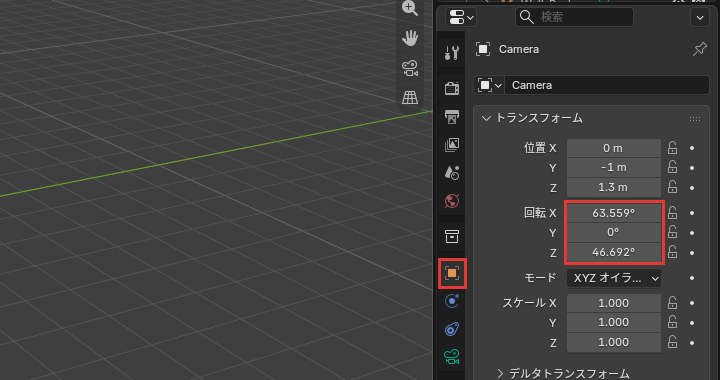Open properties editor type dropdown

(461, 17)
